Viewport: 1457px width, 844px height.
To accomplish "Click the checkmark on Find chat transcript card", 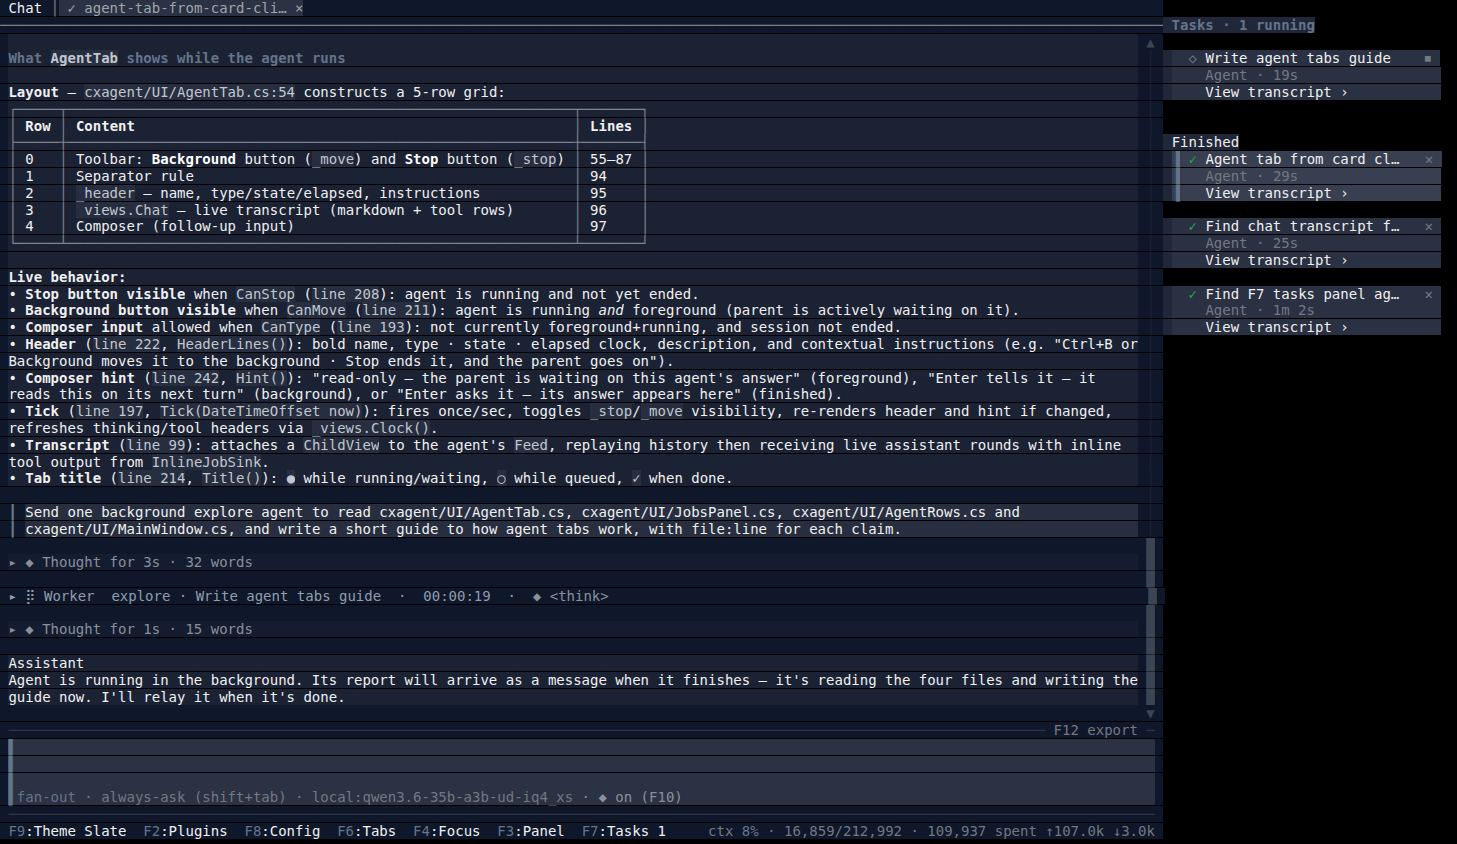I will point(1193,227).
